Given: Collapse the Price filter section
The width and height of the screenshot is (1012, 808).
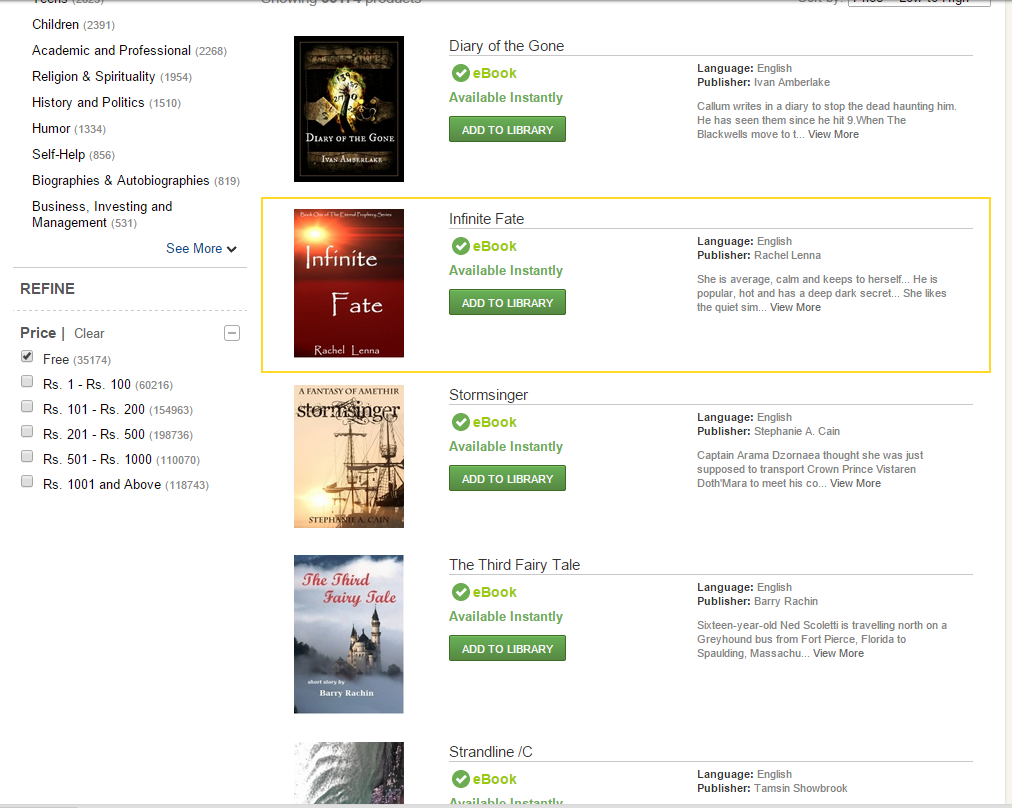Looking at the screenshot, I should [x=231, y=333].
